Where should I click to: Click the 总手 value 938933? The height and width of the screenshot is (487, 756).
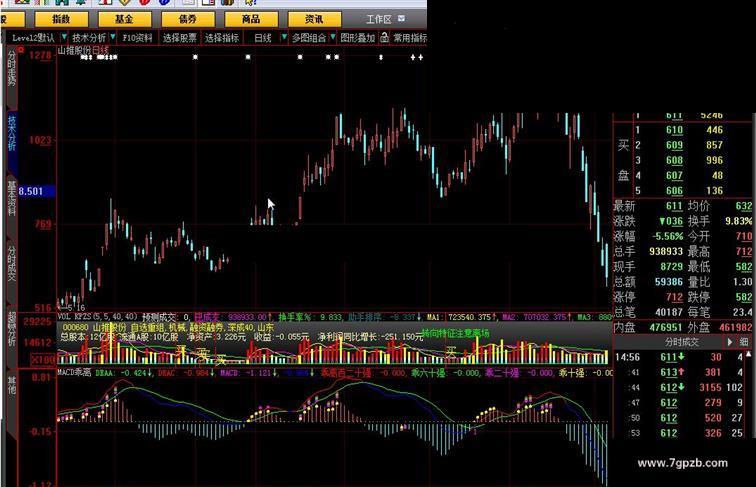tap(666, 251)
